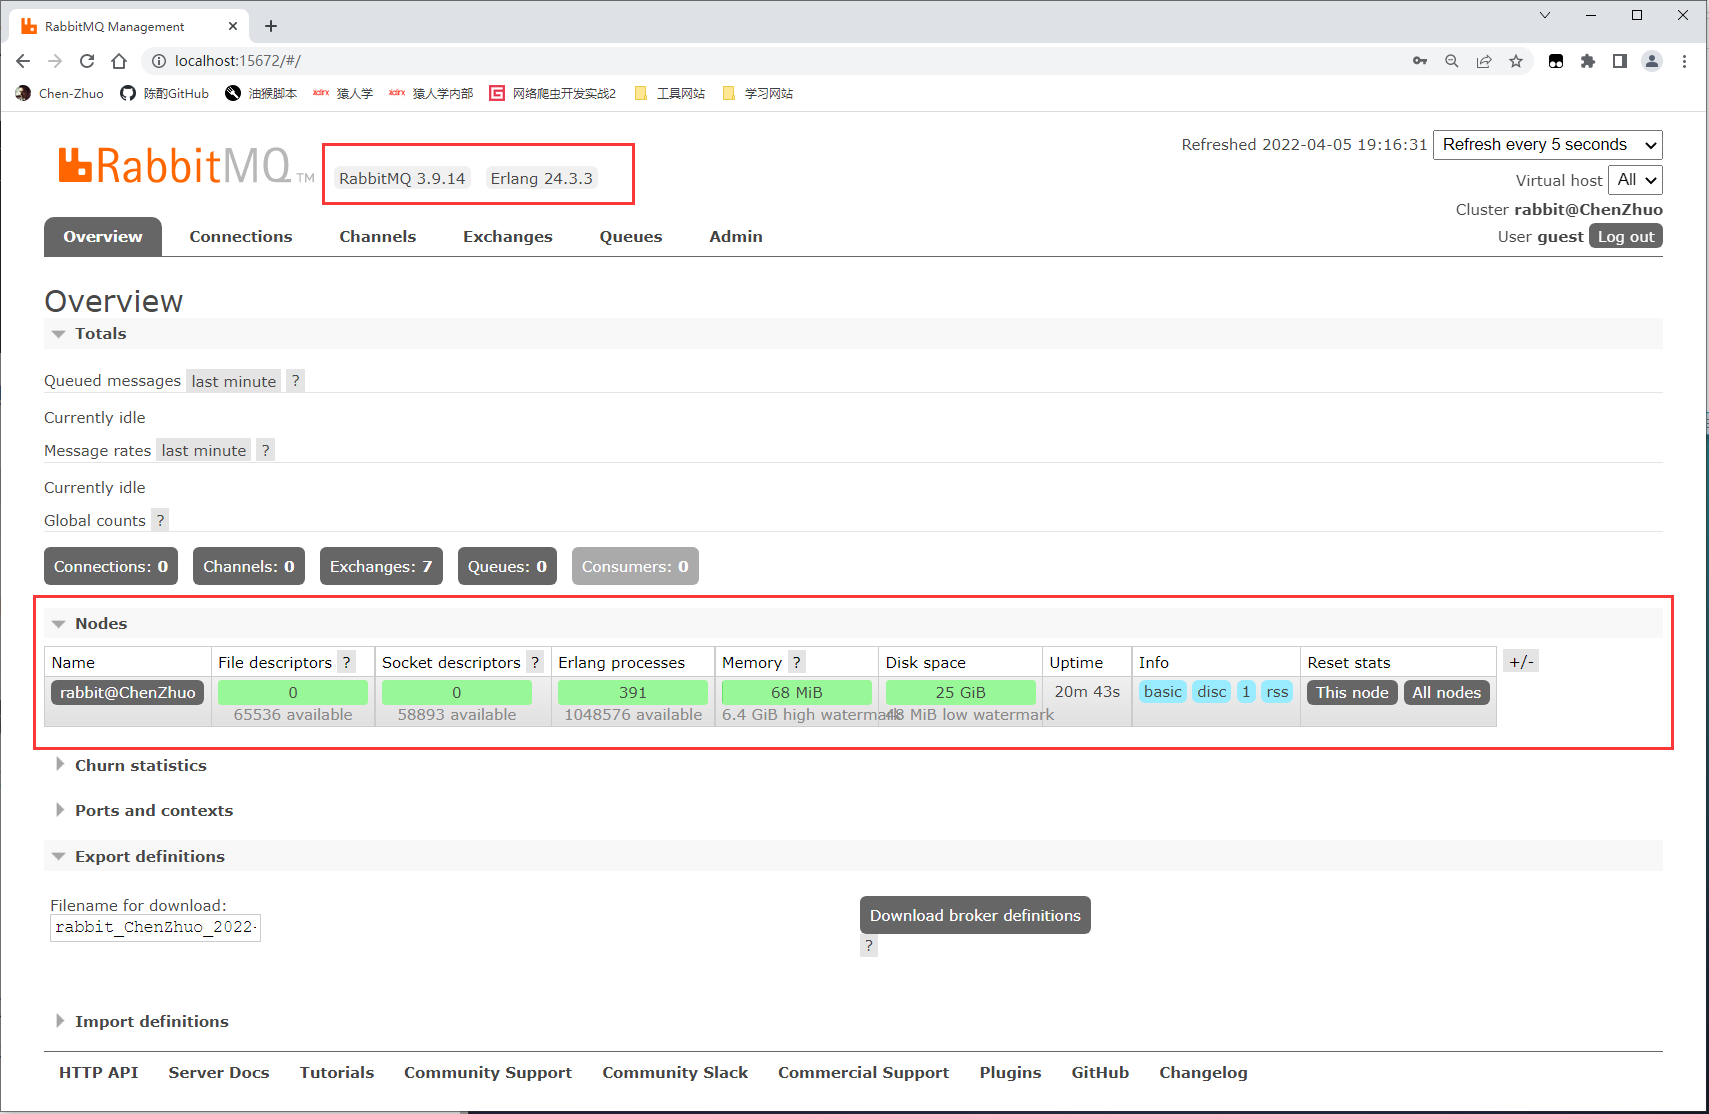The image size is (1709, 1114).
Task: Switch to the Exchanges tab
Action: (507, 237)
